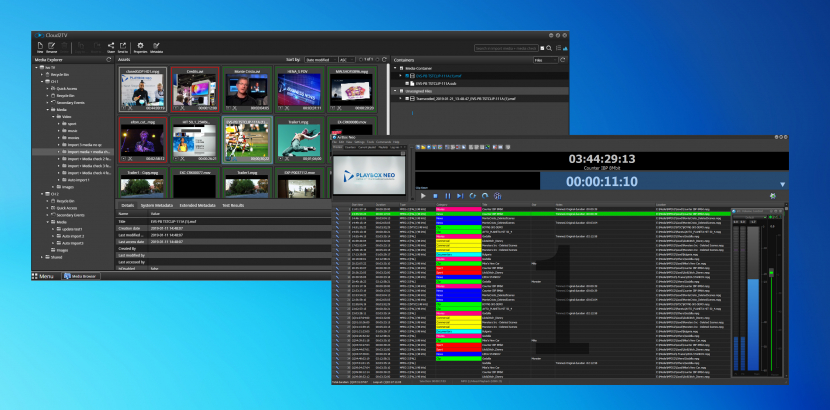Click Play in Airbox Neo
The height and width of the screenshot is (410, 830).
[423, 196]
